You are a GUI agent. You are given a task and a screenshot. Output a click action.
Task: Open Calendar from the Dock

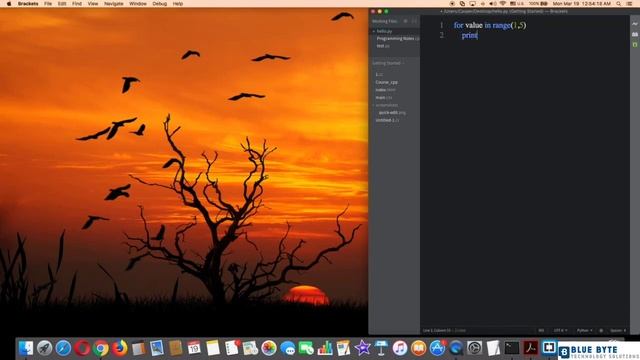coord(194,348)
